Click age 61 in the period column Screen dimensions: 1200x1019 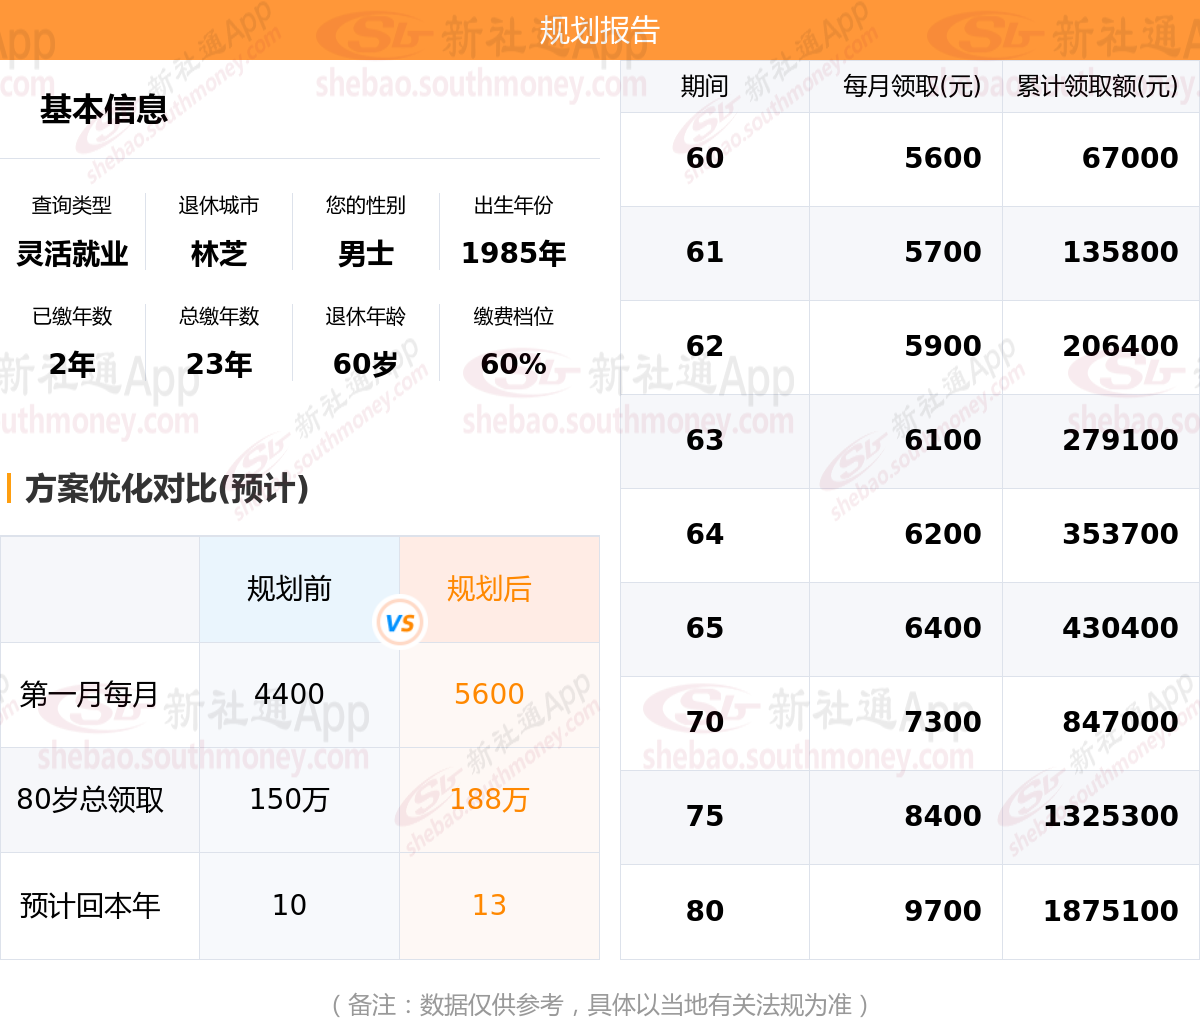(705, 252)
